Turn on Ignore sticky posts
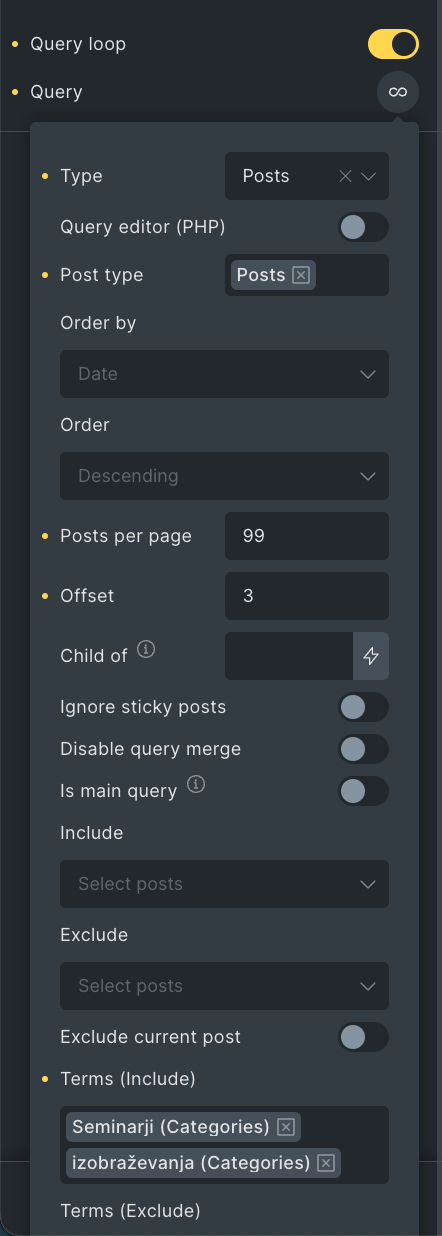This screenshot has width=442, height=1236. (x=363, y=707)
